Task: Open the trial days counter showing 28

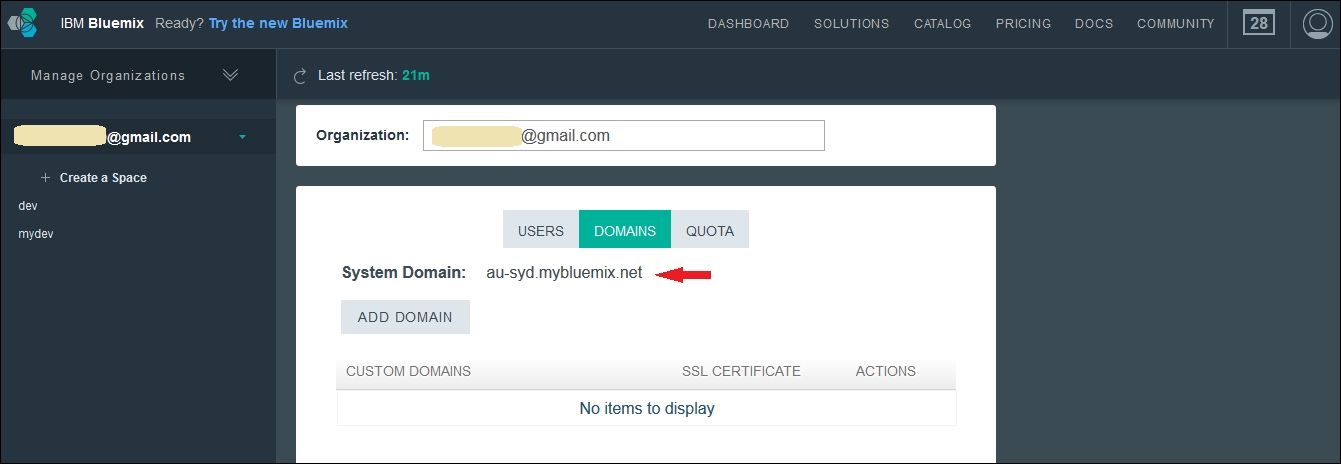Action: point(1259,23)
